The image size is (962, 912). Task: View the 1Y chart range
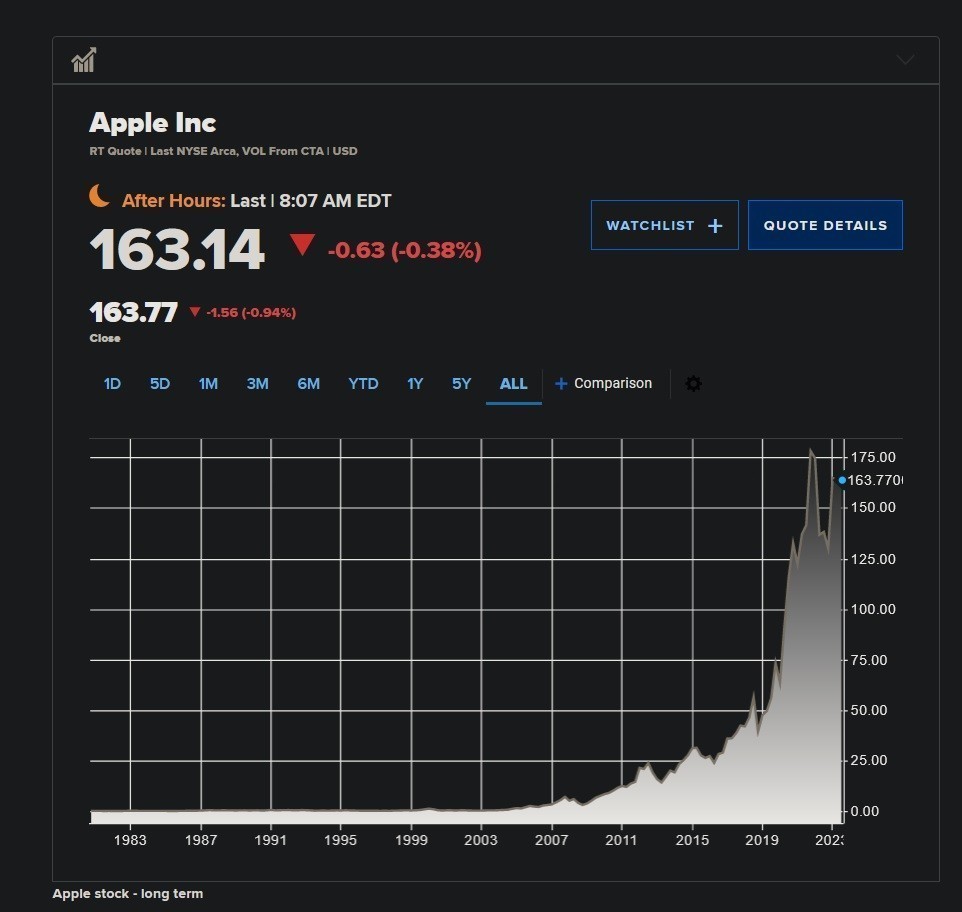point(415,384)
